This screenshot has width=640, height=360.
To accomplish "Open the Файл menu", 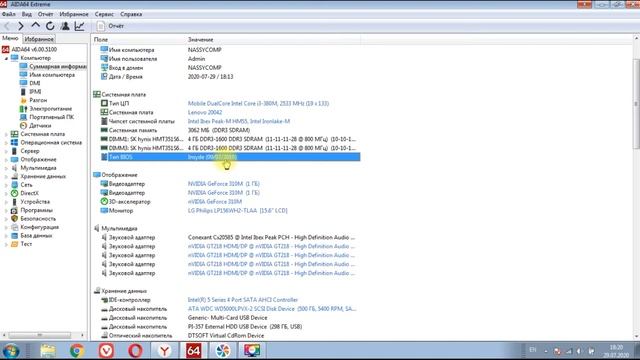I will (x=9, y=14).
